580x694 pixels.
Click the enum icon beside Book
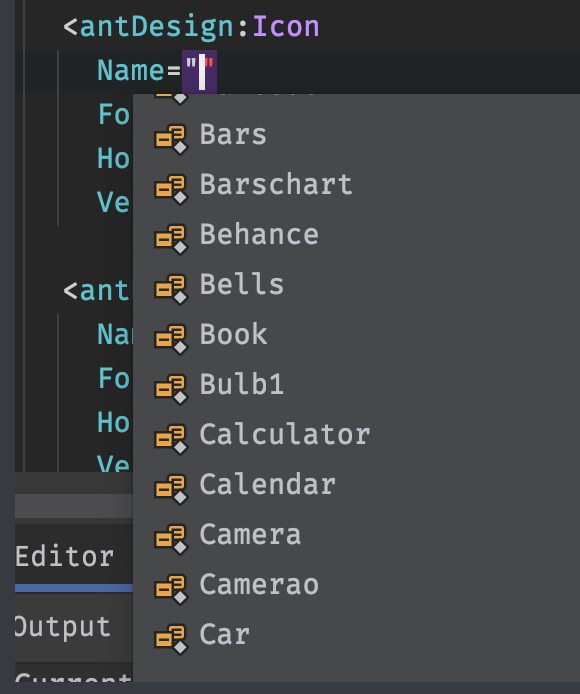coord(171,339)
